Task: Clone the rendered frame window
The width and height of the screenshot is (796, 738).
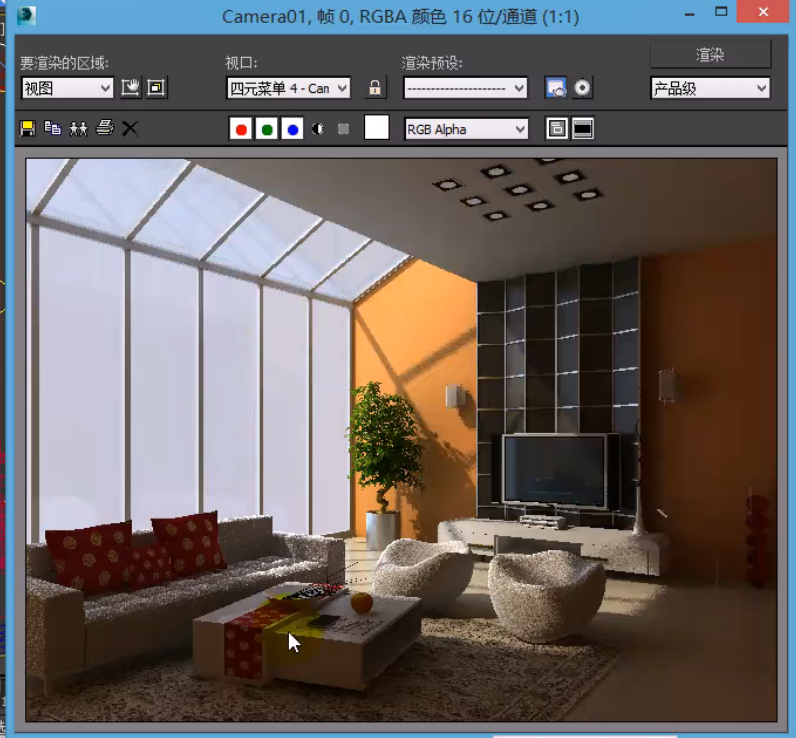Action: pyautogui.click(x=78, y=129)
